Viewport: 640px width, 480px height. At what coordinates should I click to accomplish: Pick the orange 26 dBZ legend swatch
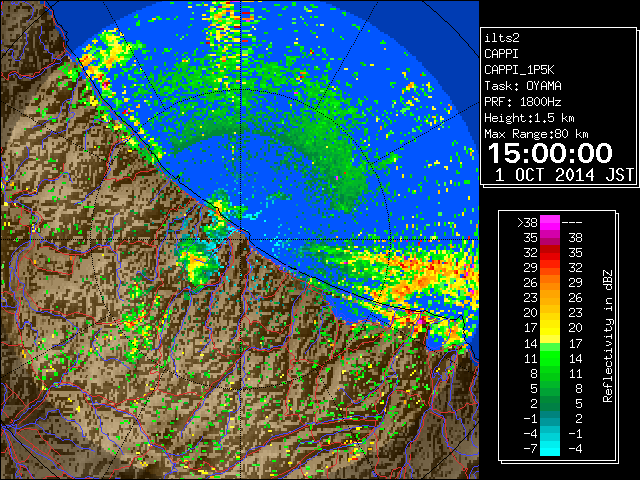550,282
